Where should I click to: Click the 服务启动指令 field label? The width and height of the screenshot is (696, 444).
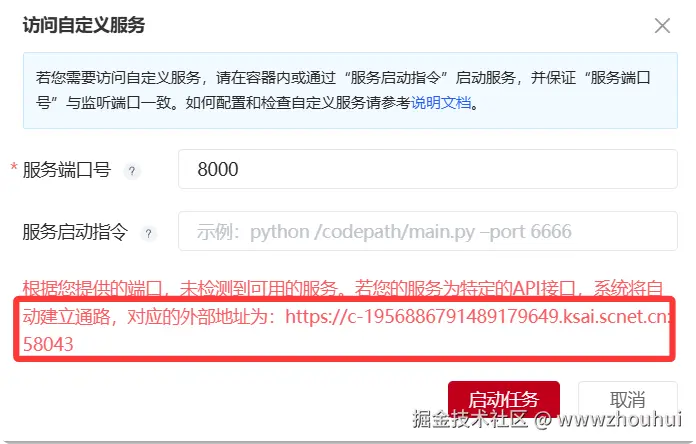[75, 232]
